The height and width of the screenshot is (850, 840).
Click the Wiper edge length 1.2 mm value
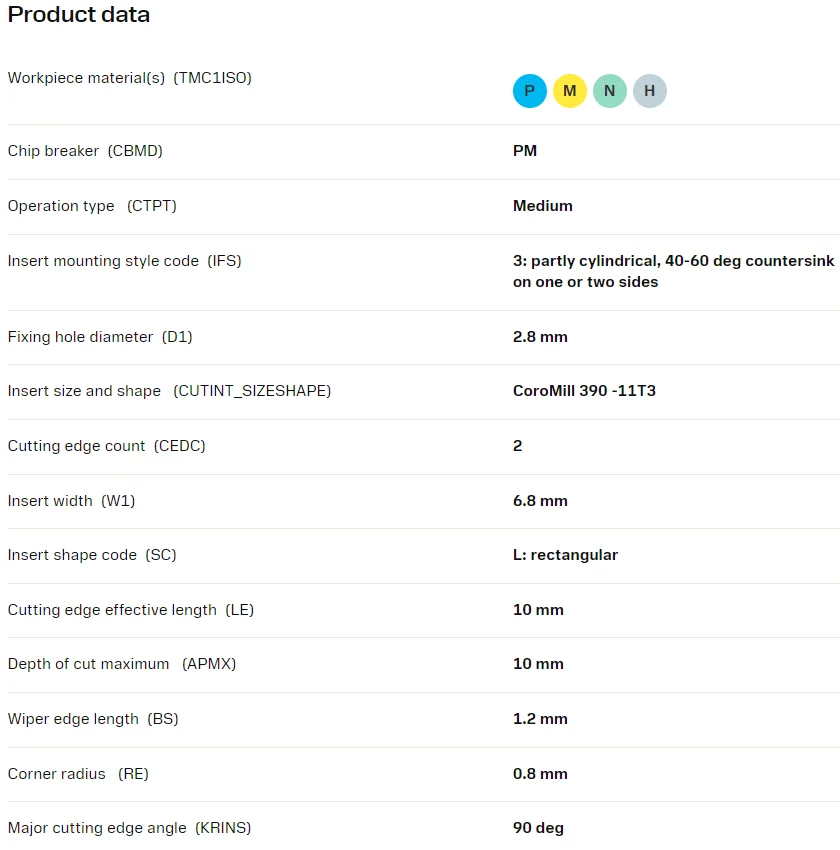(540, 719)
